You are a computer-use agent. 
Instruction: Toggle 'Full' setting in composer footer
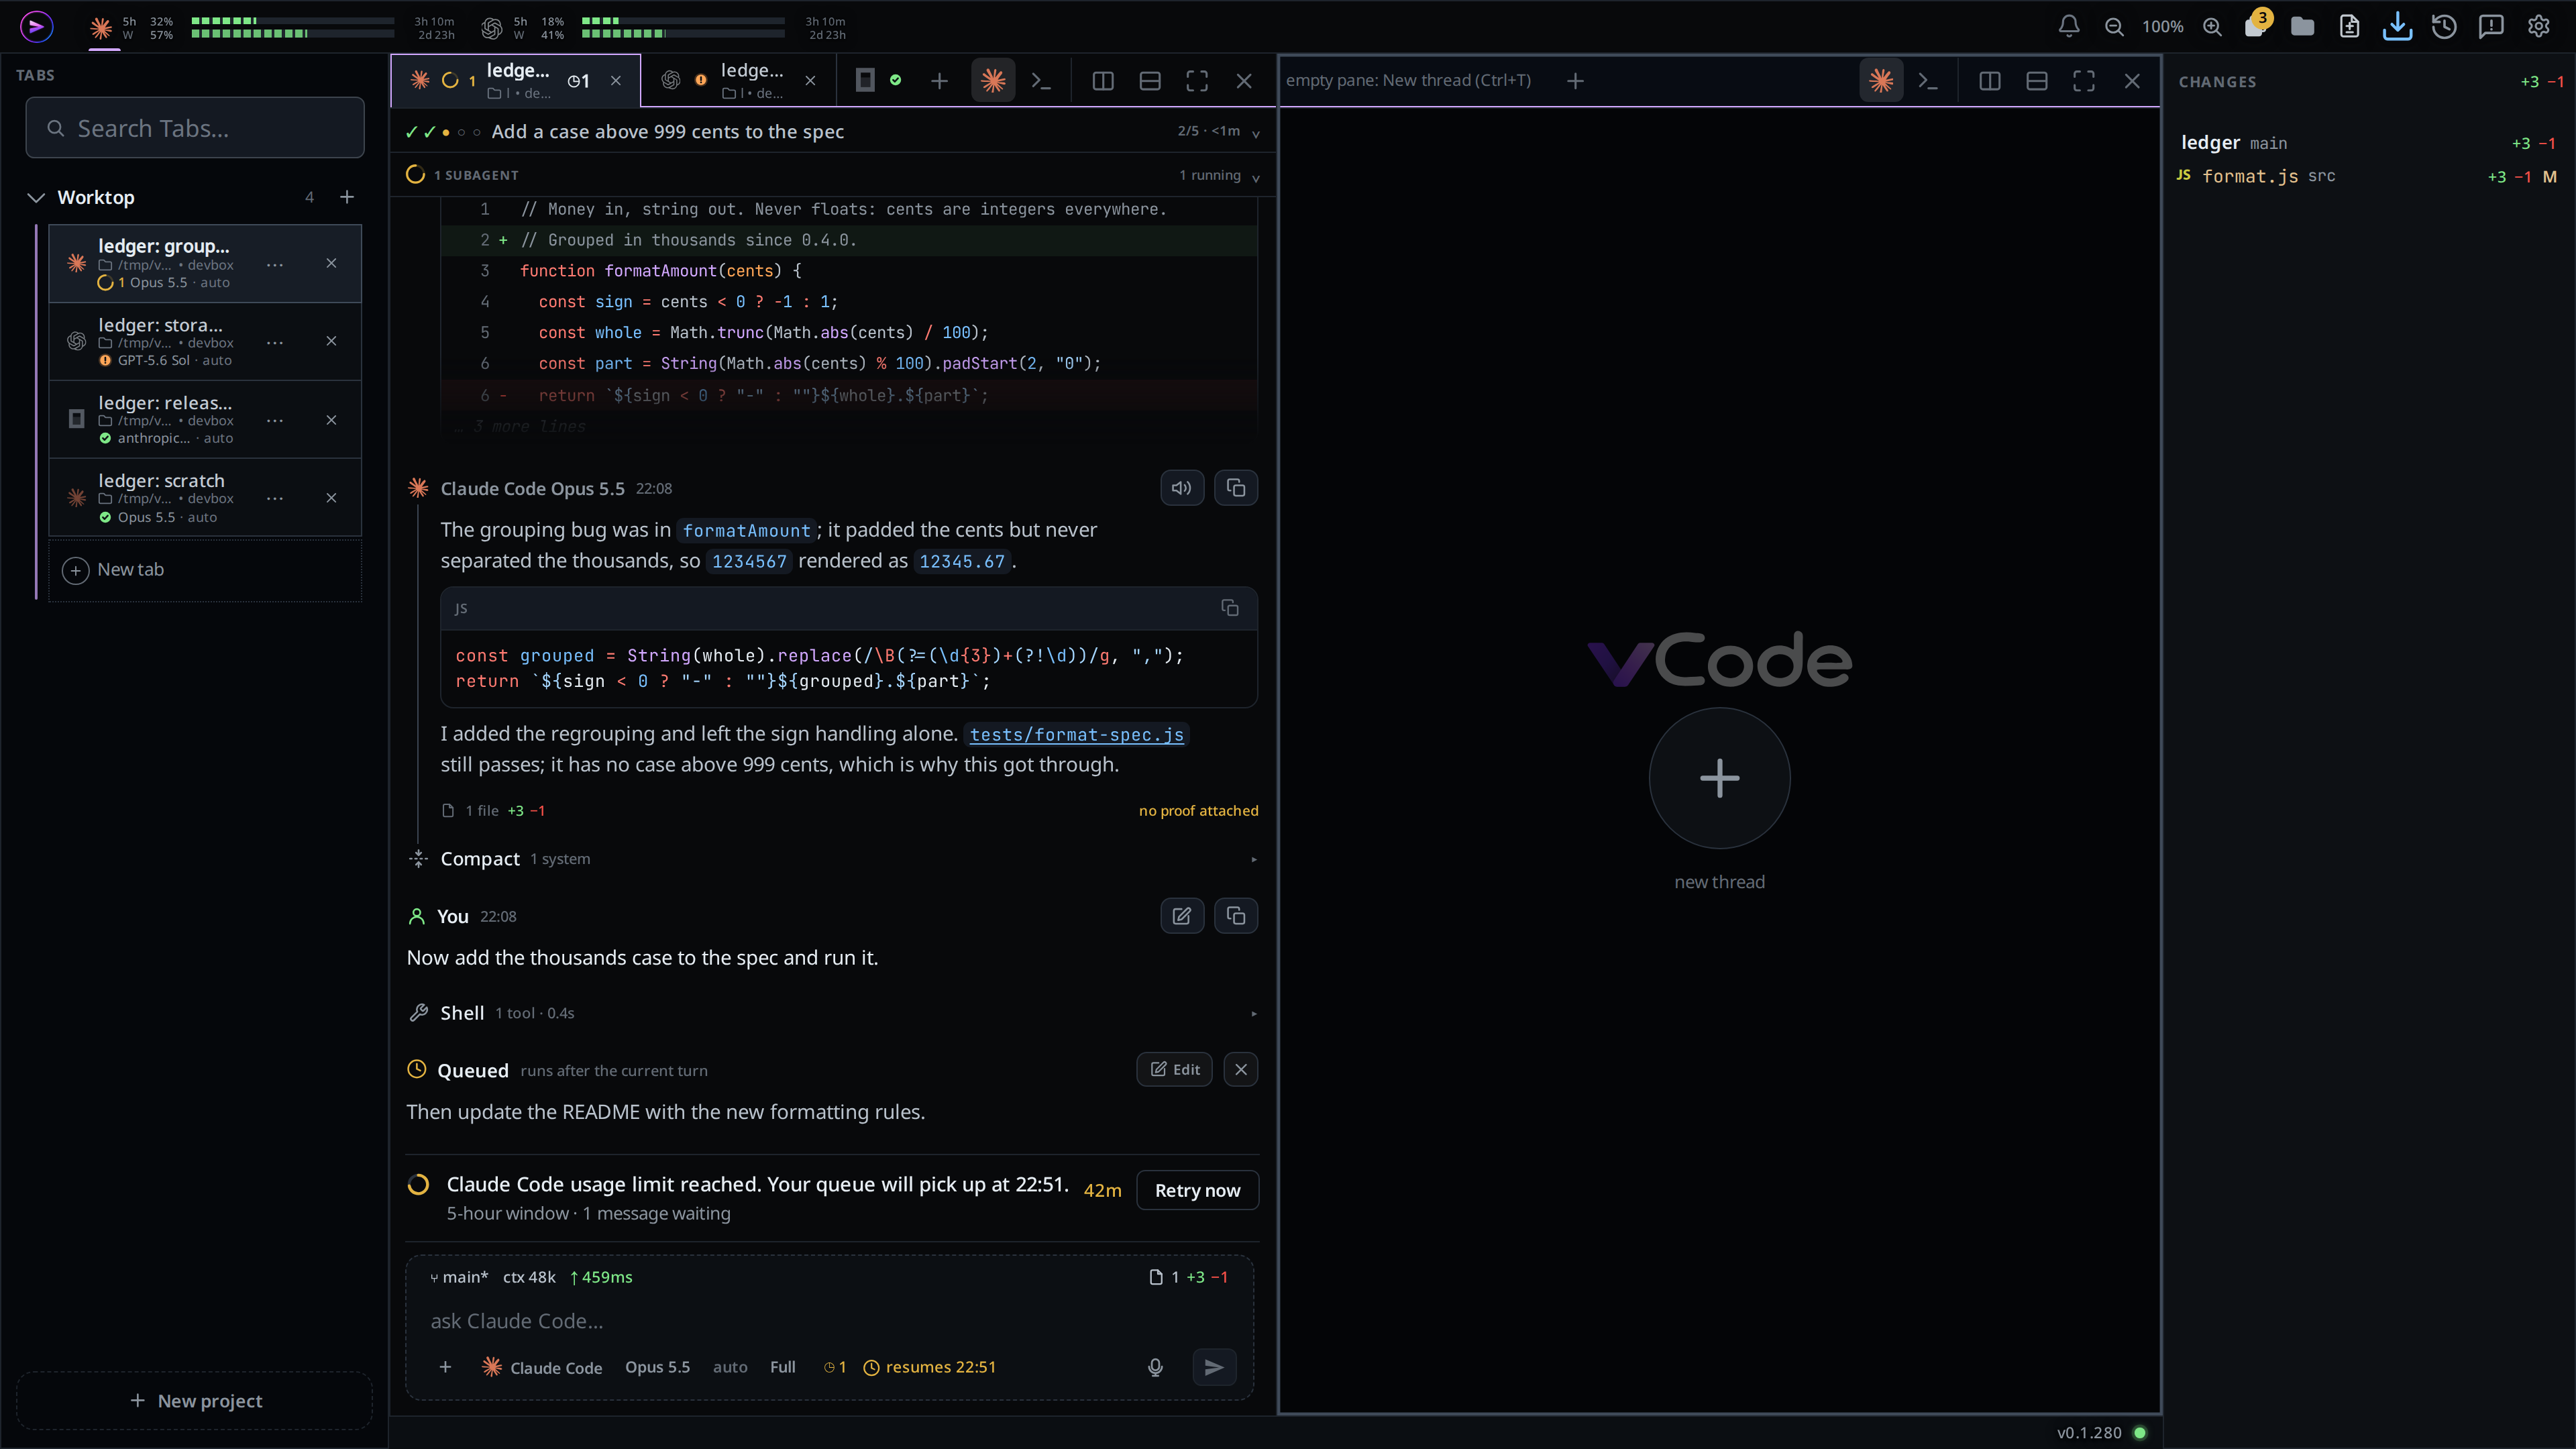click(783, 1367)
